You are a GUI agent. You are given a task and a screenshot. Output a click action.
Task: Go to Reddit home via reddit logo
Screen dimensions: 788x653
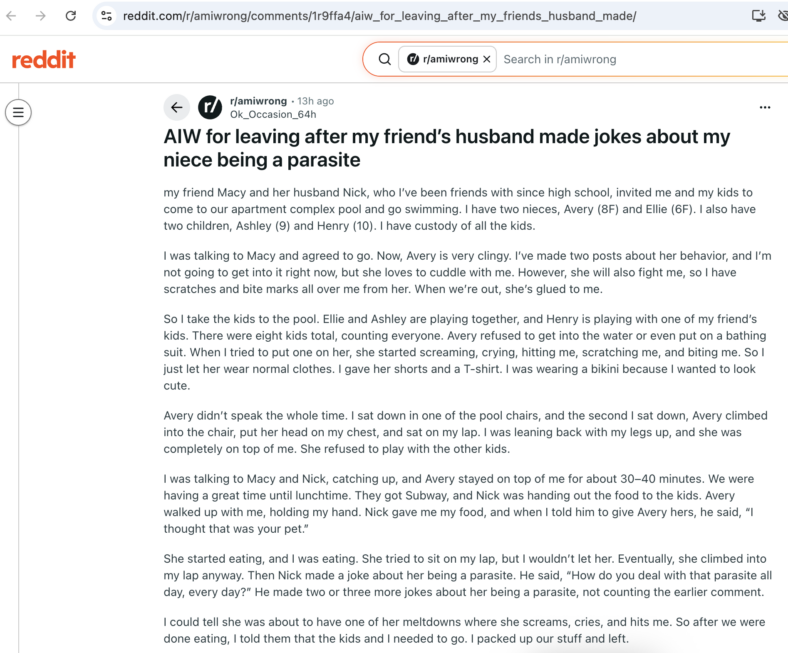click(x=44, y=59)
